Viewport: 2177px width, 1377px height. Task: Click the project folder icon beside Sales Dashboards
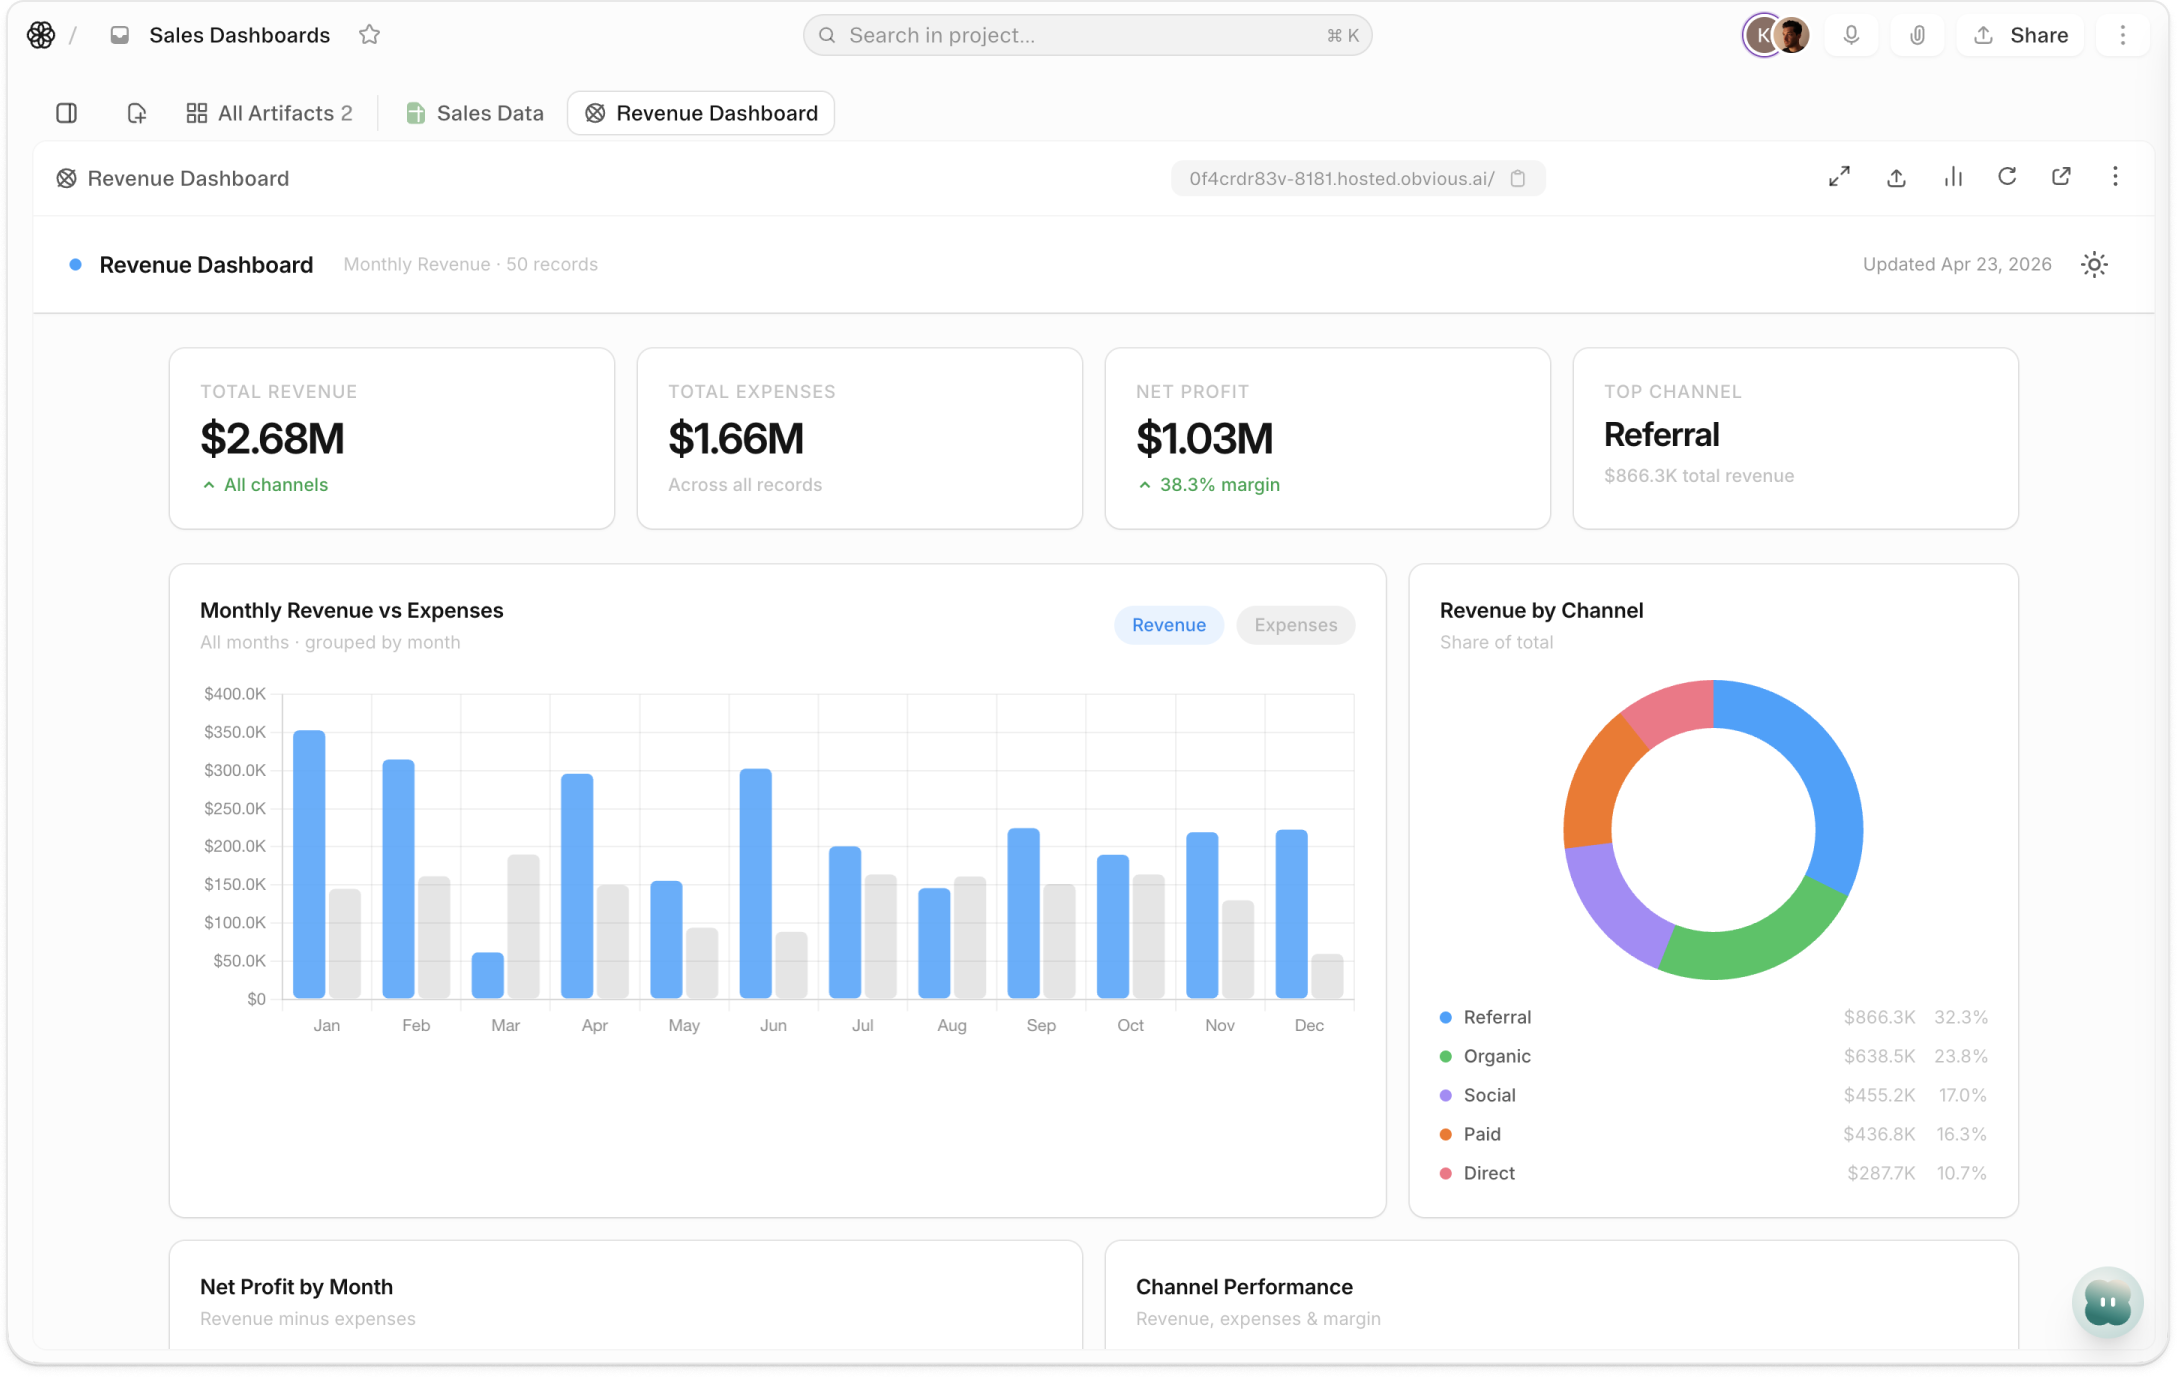pyautogui.click(x=120, y=35)
